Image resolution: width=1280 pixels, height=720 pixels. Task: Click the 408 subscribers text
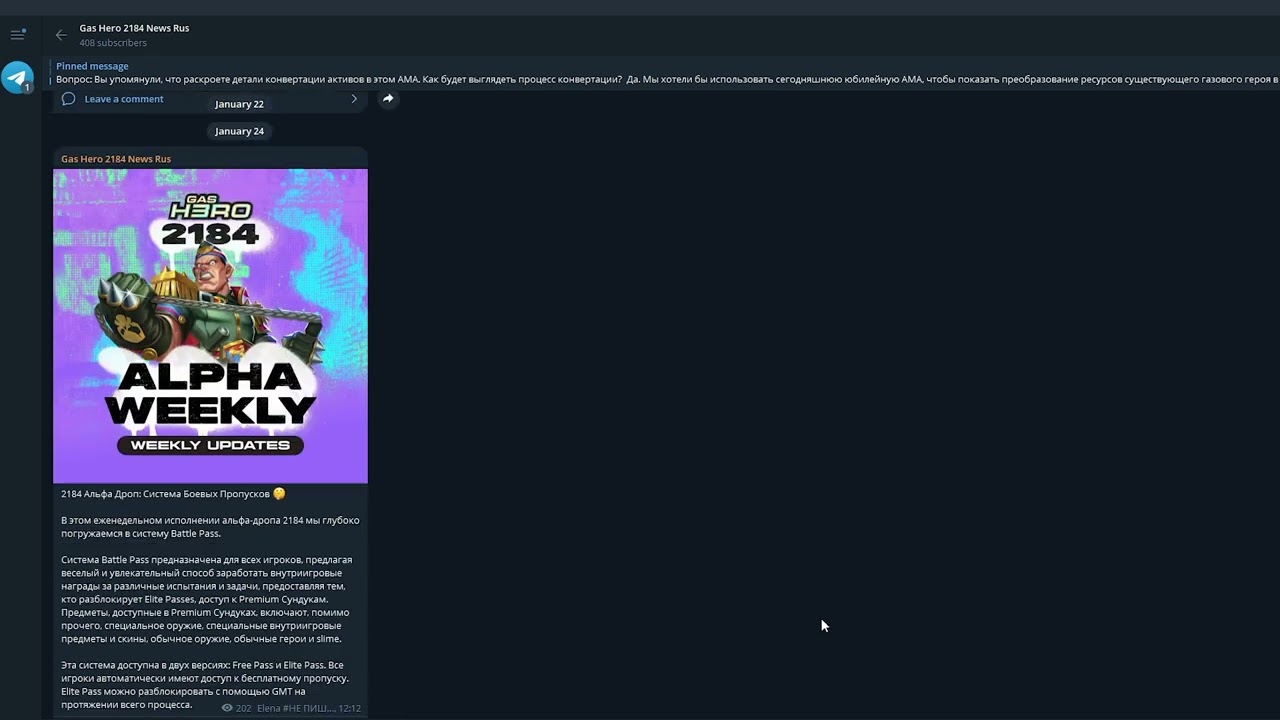(113, 43)
